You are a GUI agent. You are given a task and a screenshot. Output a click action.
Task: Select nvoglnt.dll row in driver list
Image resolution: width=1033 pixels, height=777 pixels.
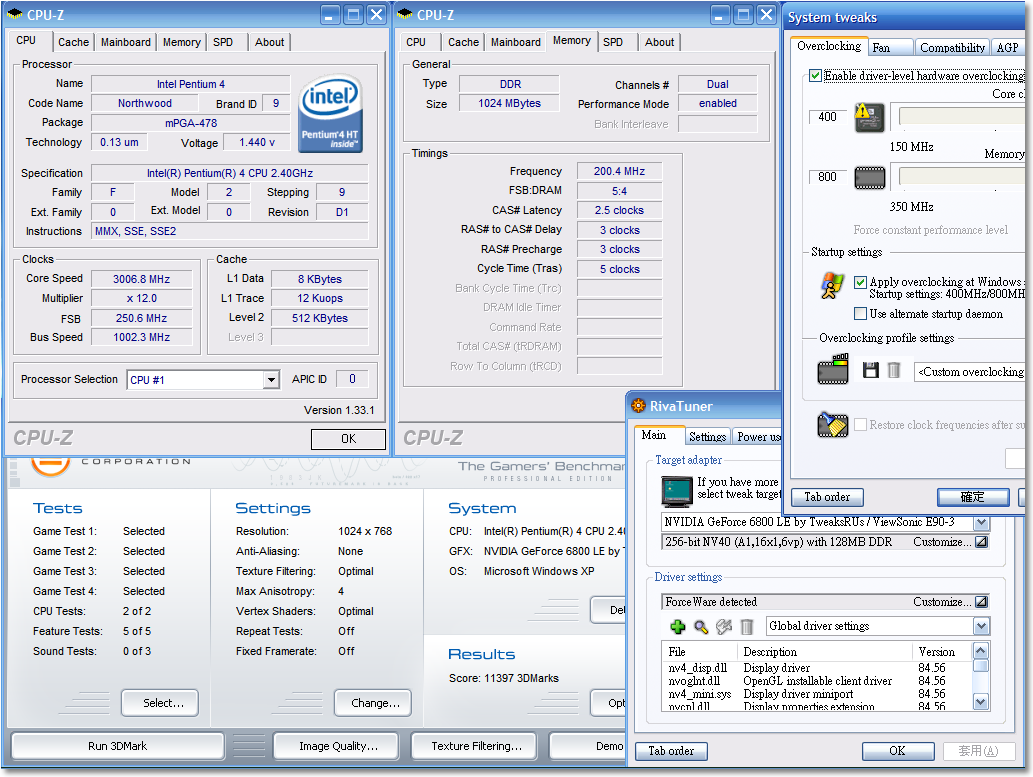818,681
